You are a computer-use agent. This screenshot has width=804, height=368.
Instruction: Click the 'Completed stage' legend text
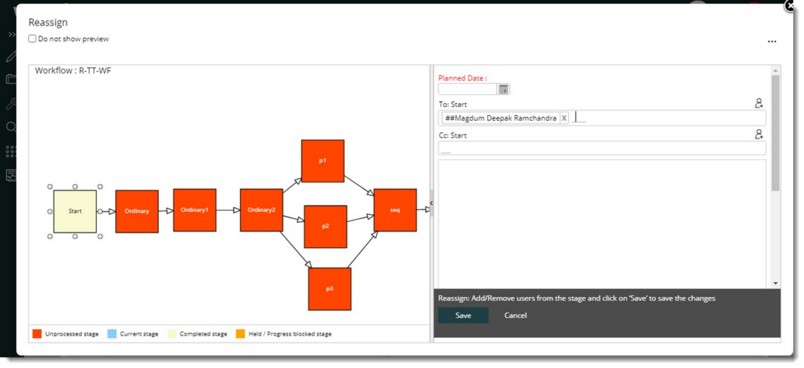tap(203, 334)
